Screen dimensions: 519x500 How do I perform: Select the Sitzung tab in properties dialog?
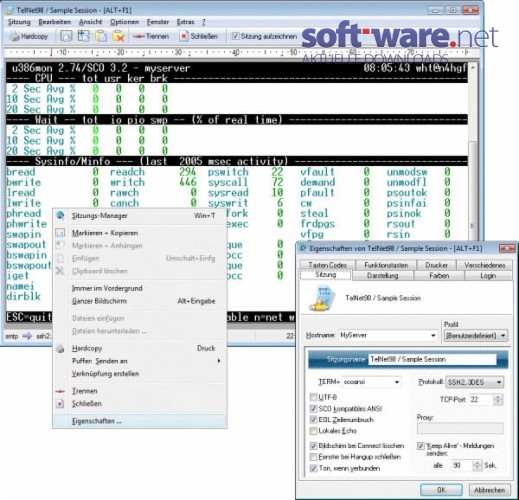[326, 275]
